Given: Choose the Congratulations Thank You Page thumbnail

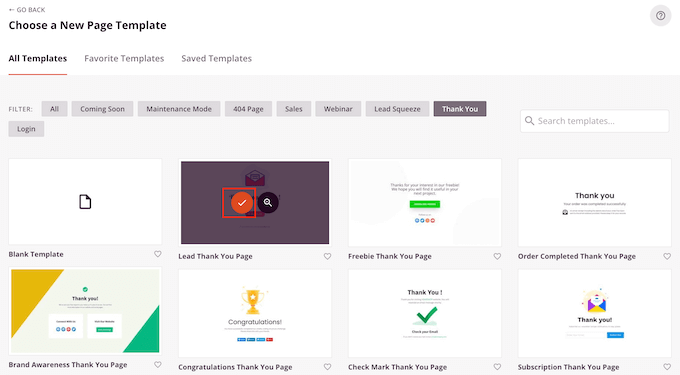Looking at the screenshot, I should pyautogui.click(x=255, y=313).
